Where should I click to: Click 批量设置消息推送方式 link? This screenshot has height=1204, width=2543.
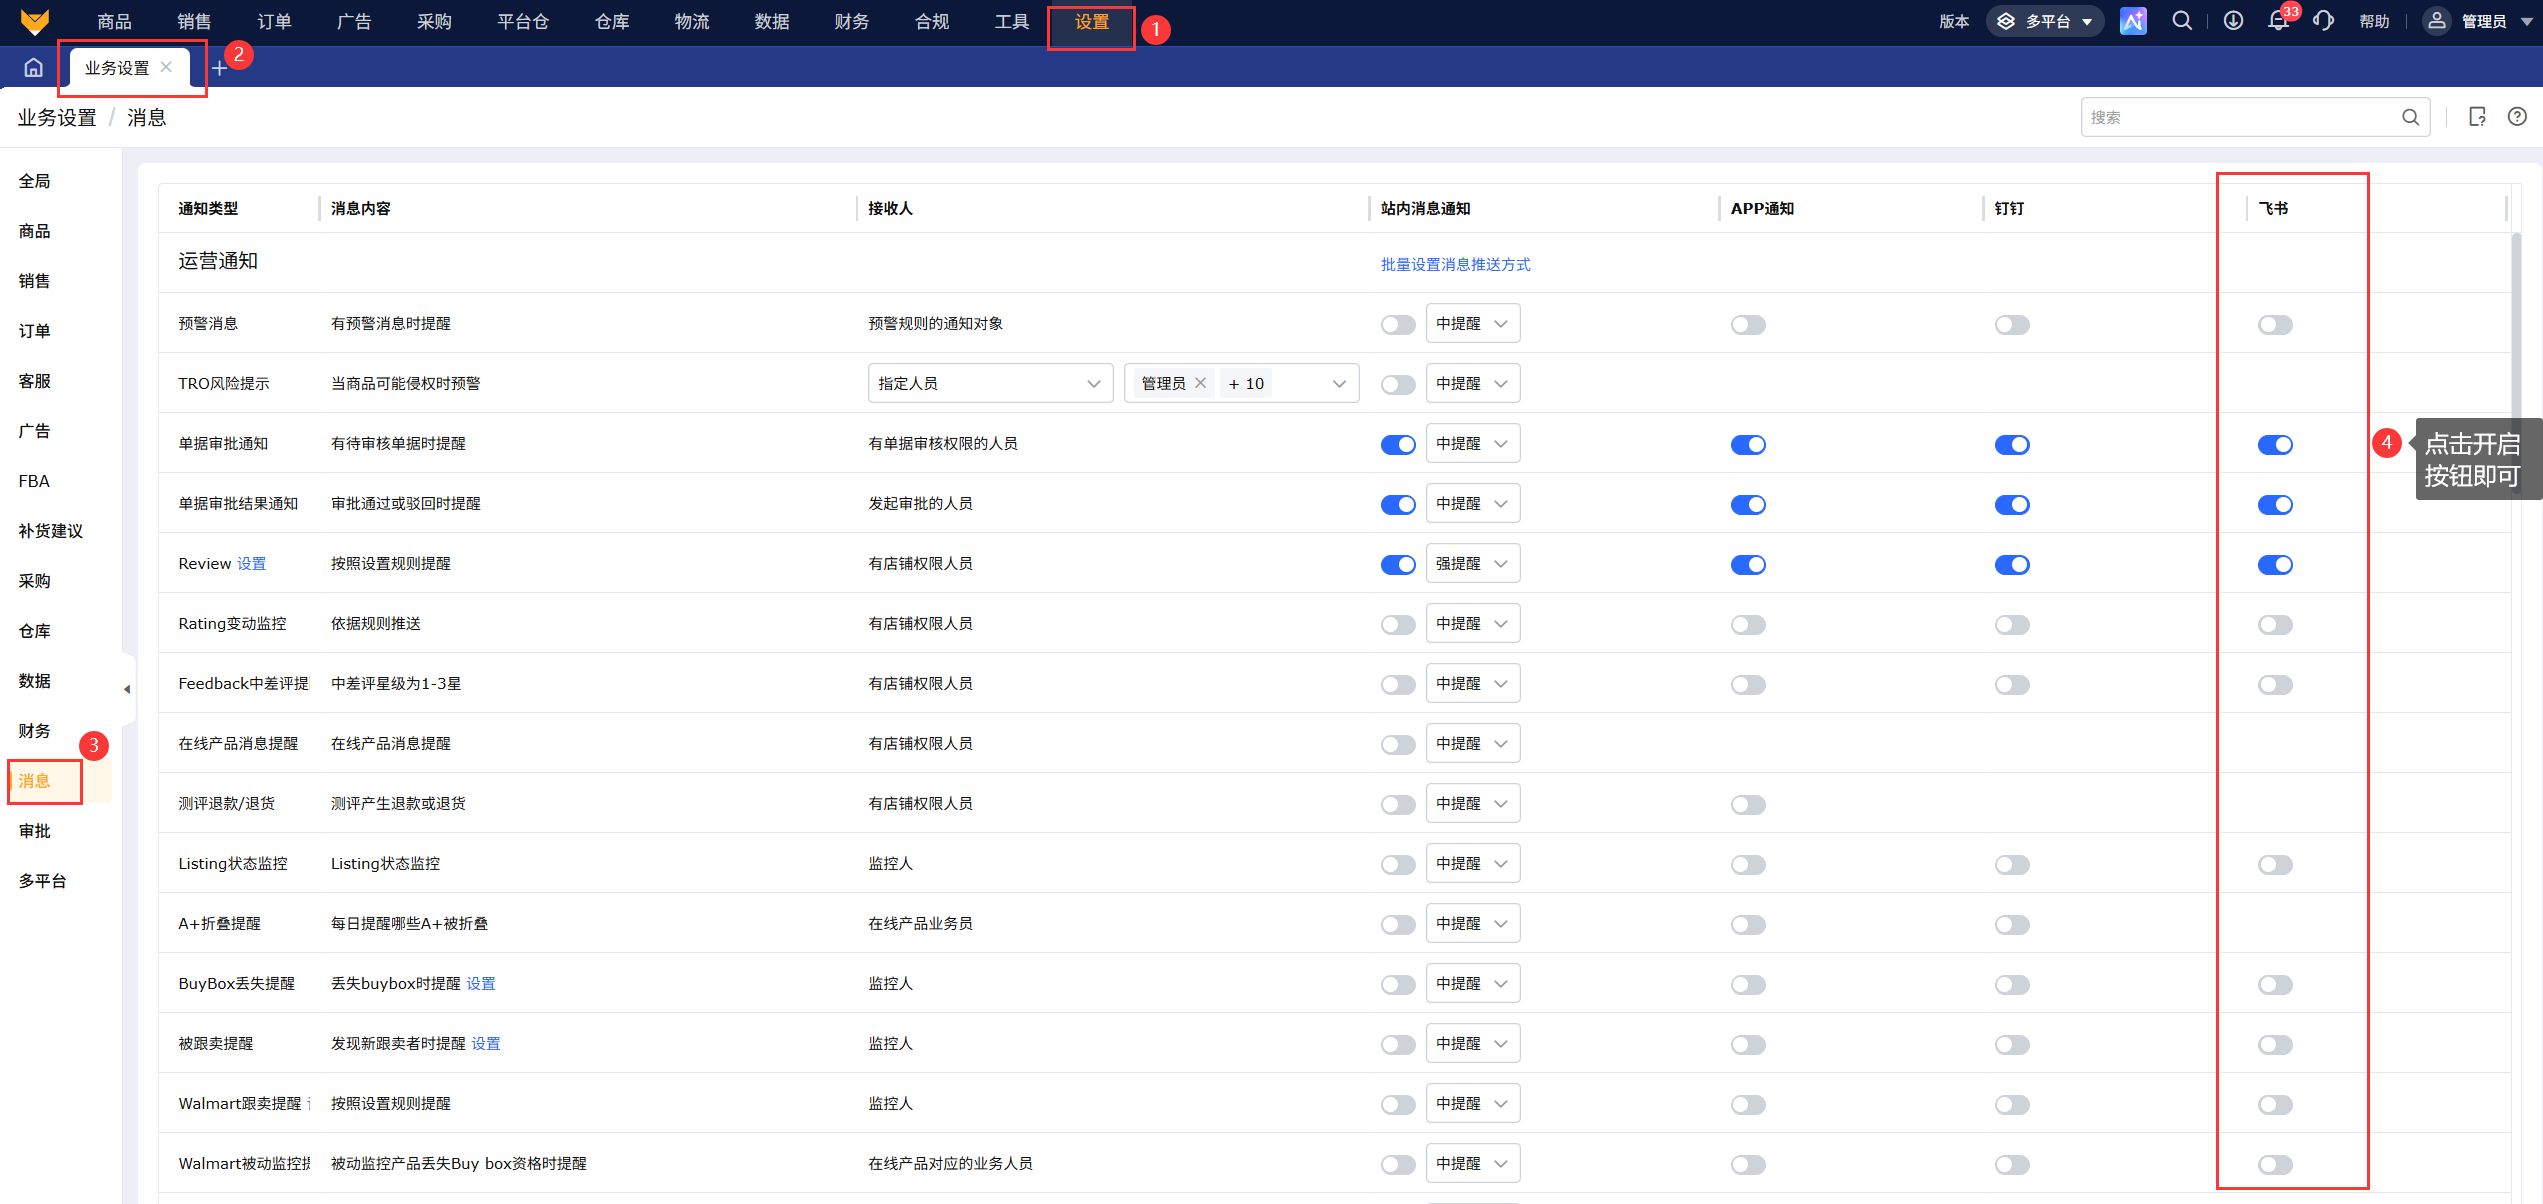pyautogui.click(x=1455, y=265)
